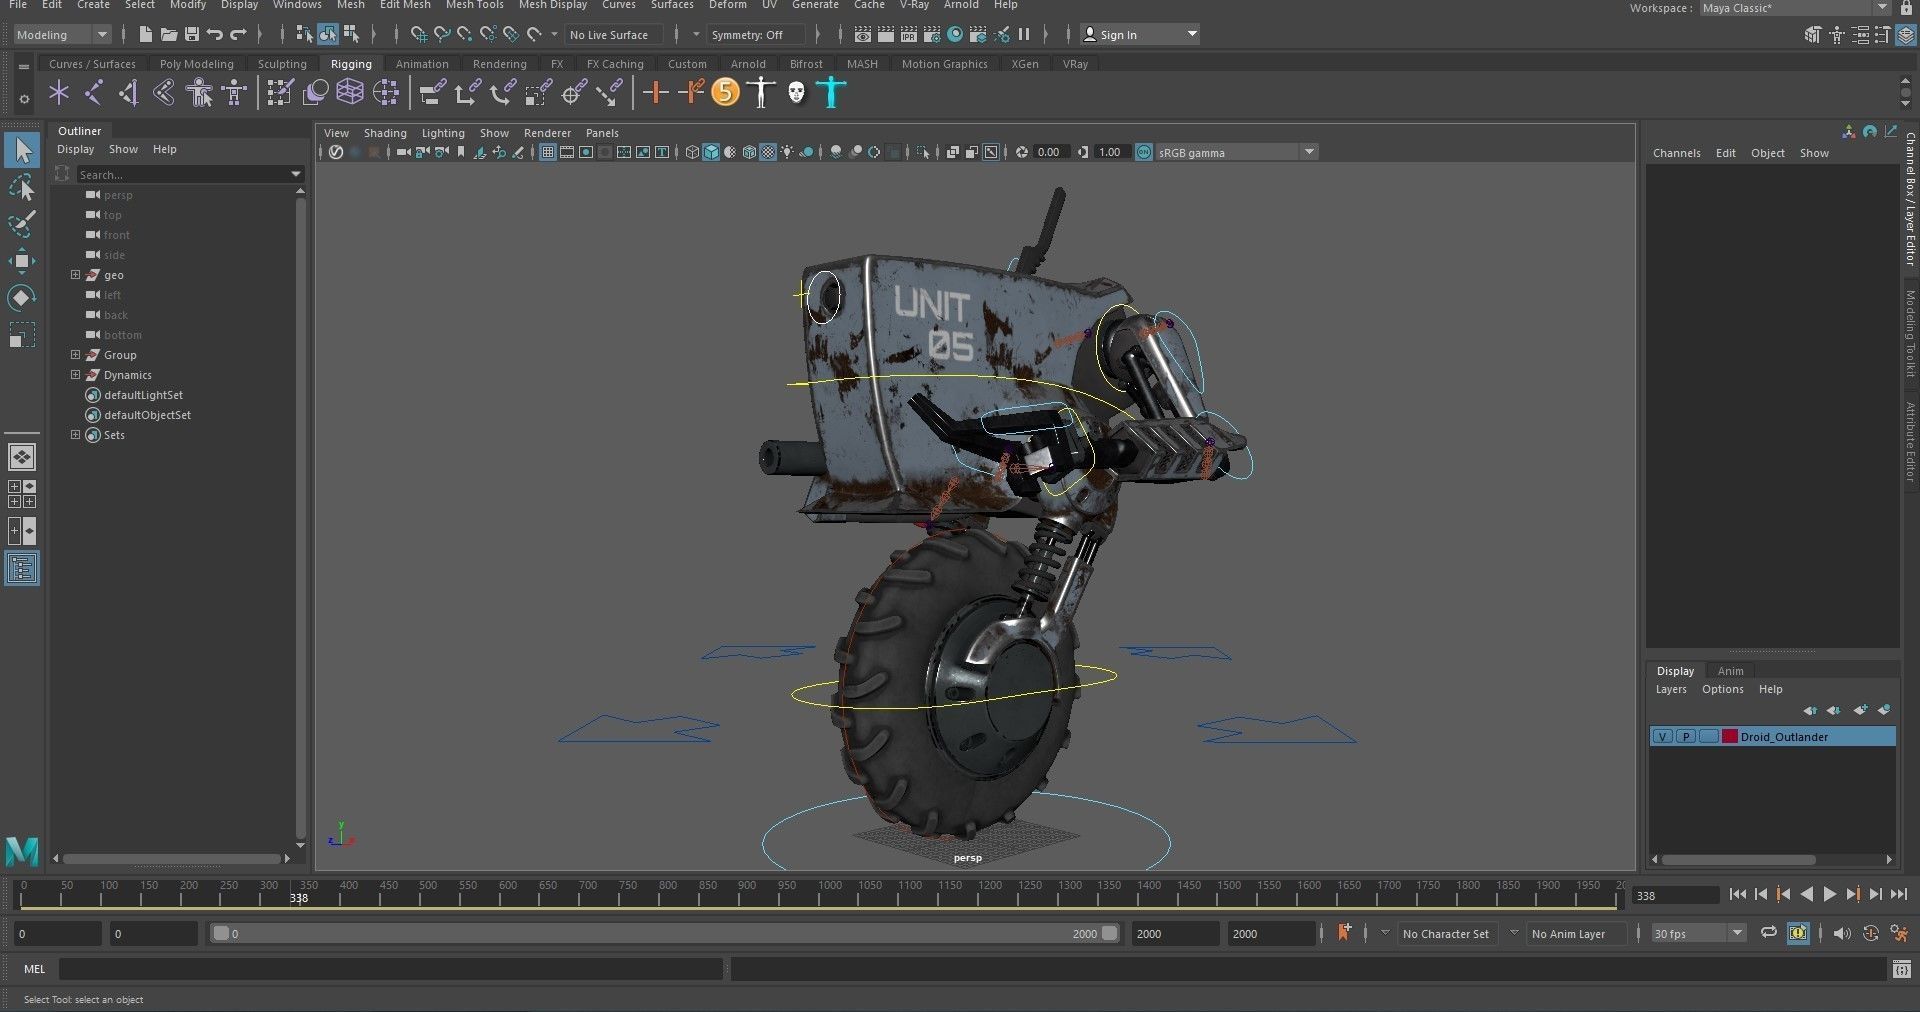Open the 30 fps frame rate dropdown
The width and height of the screenshot is (1920, 1012).
1698,933
